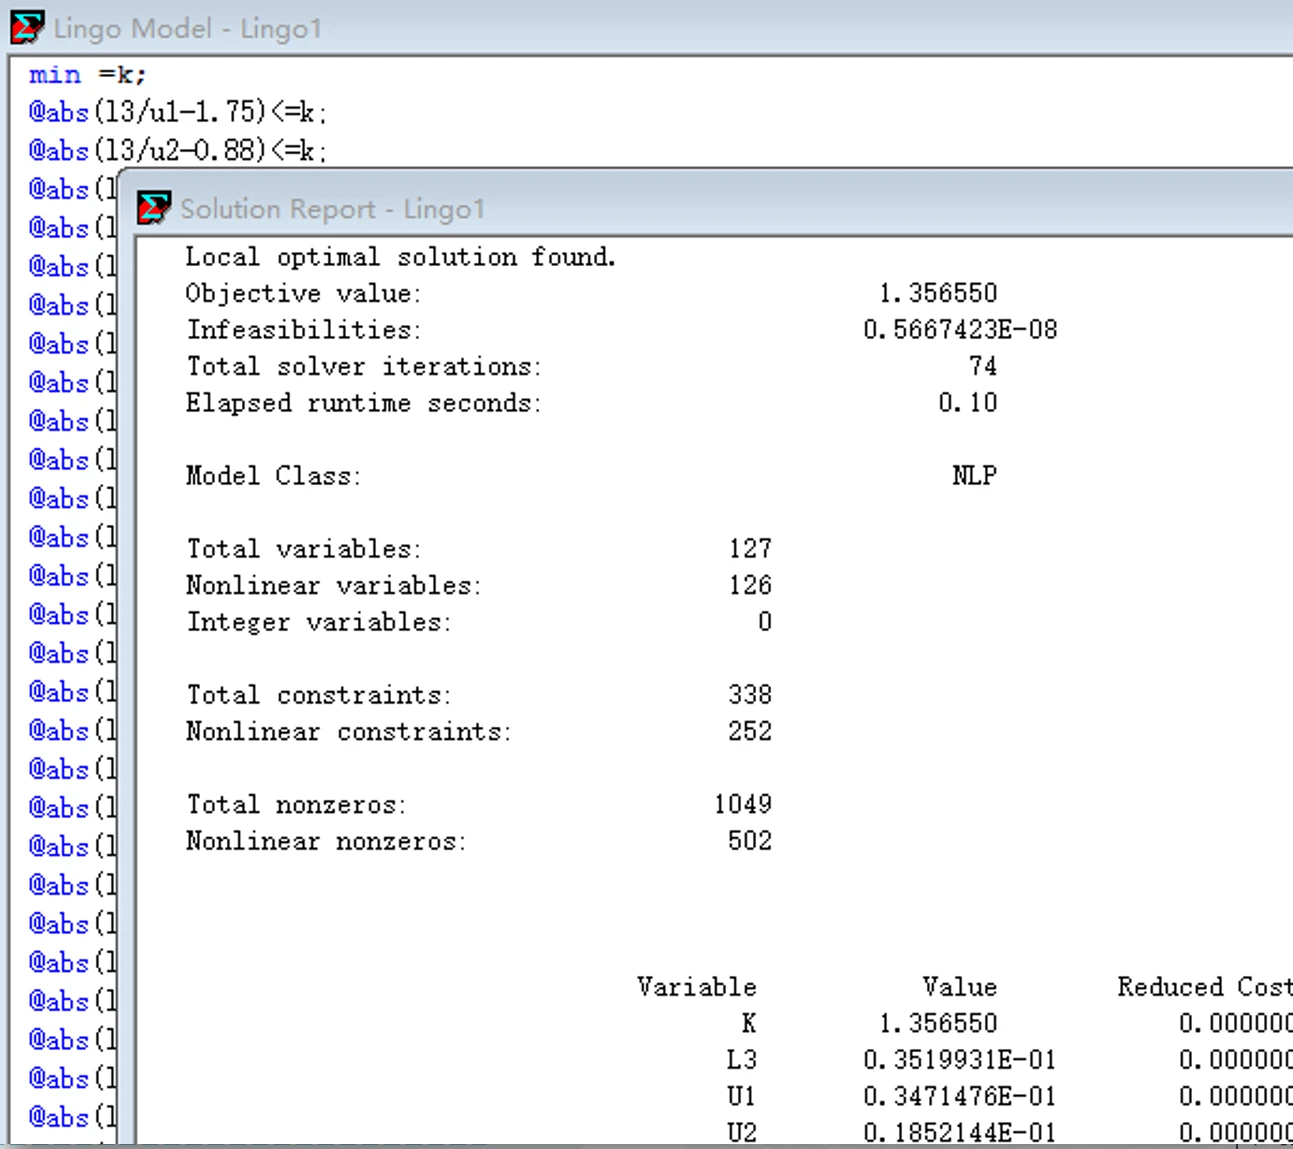
Task: Select the Infeasibilities value in the report
Action: [960, 330]
